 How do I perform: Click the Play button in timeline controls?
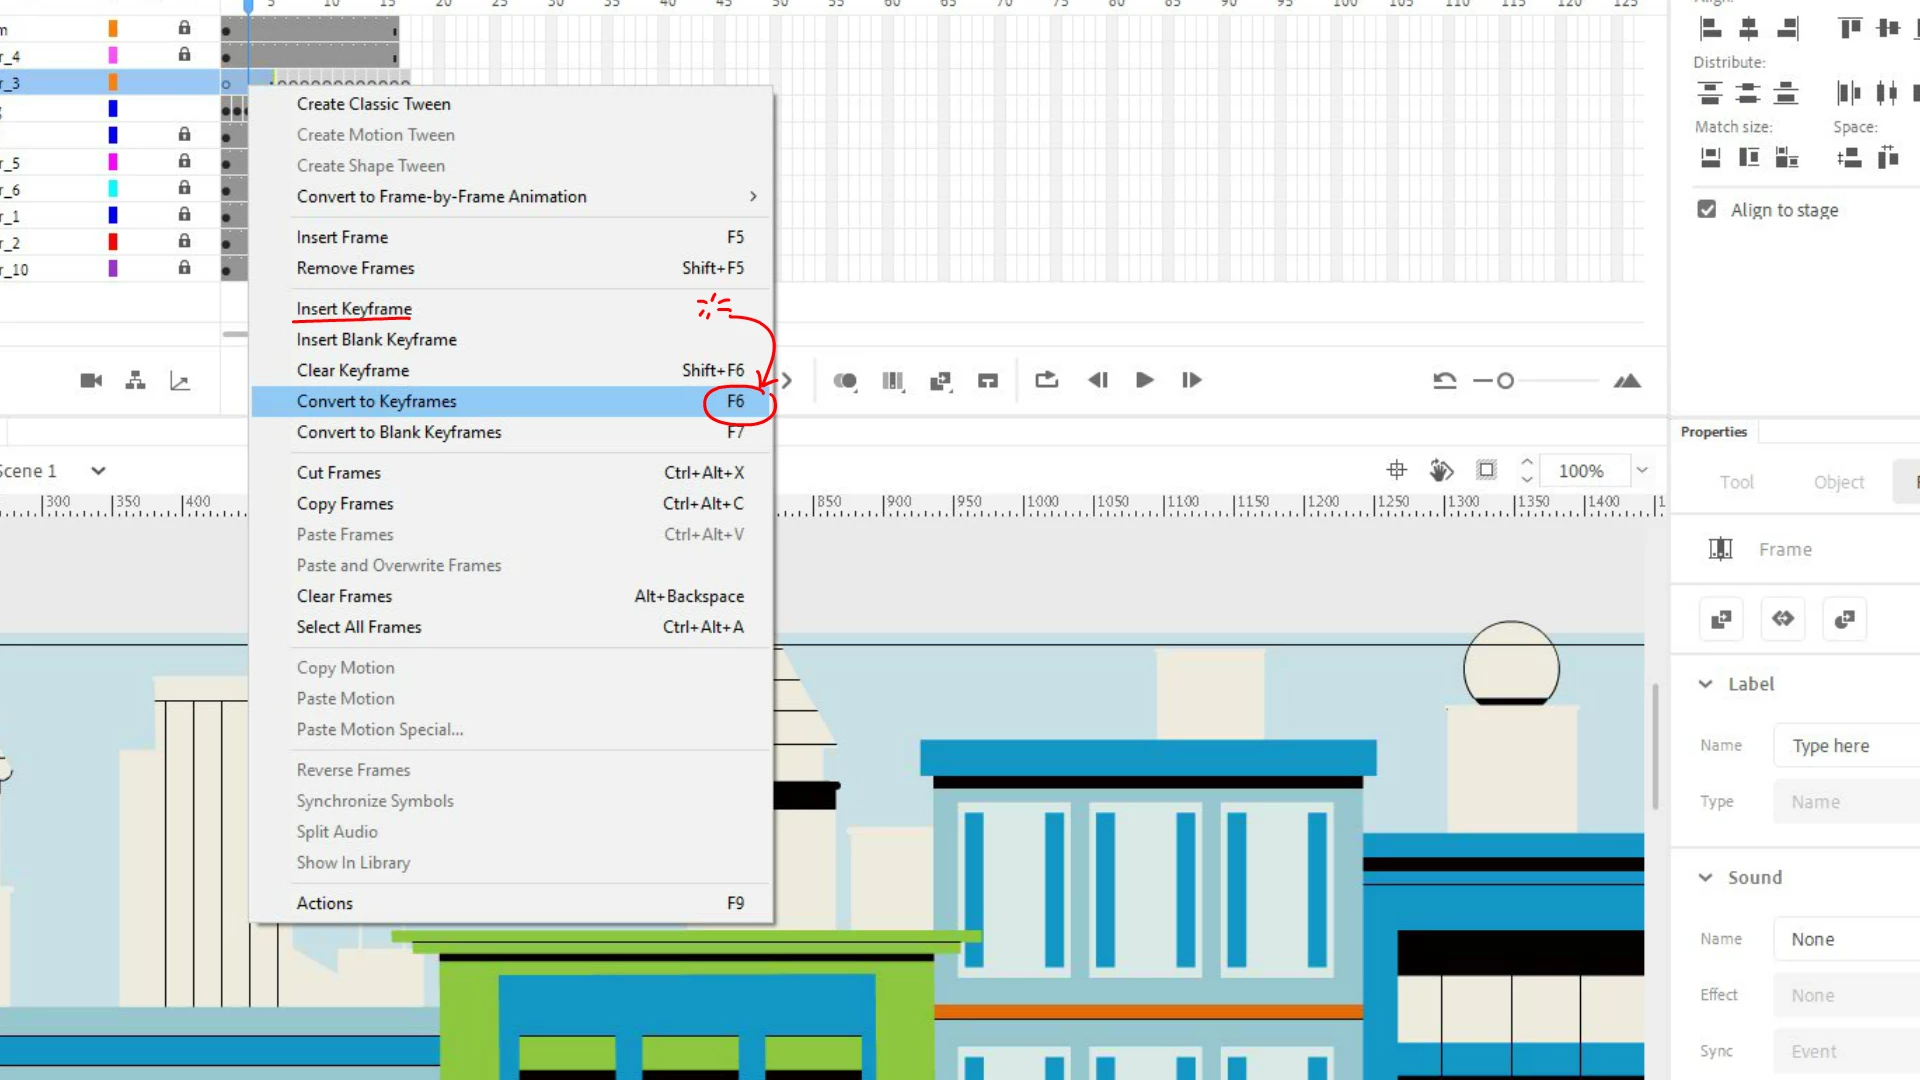1145,380
